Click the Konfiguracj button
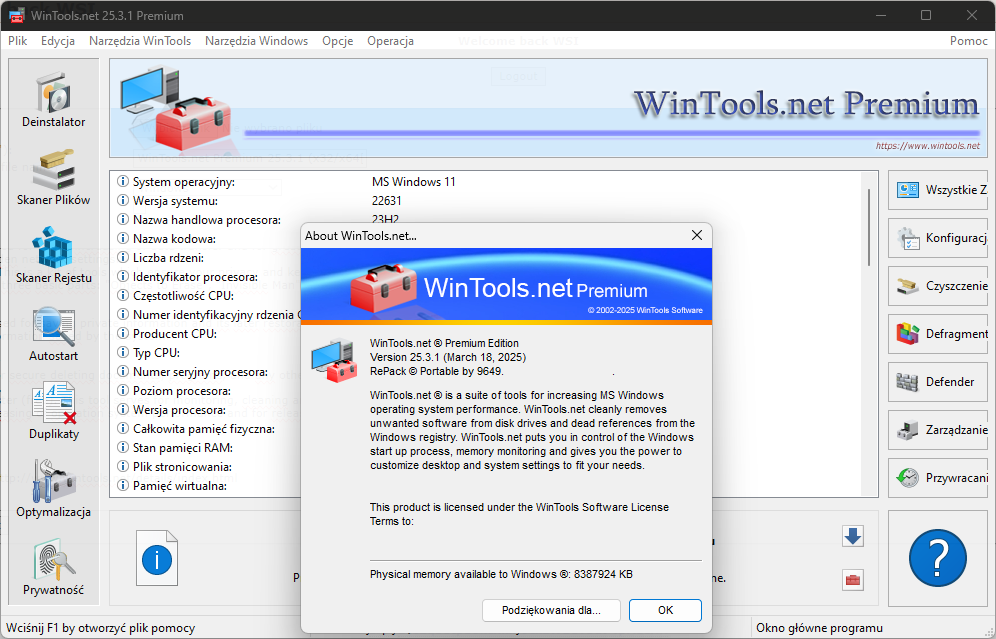The width and height of the screenshot is (996, 639). (x=938, y=238)
